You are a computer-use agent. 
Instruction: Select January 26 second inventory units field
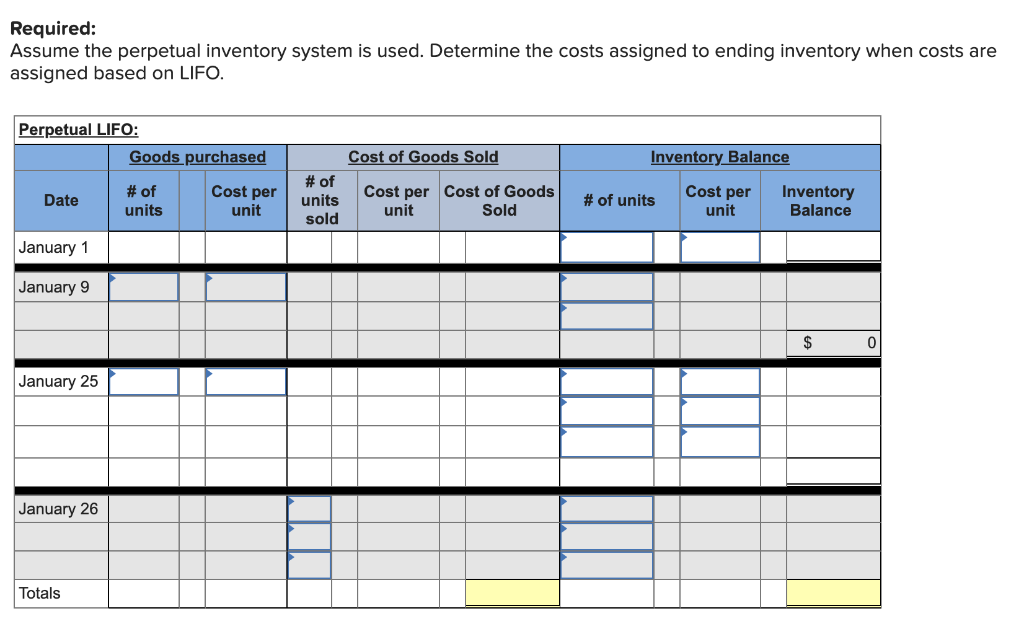pos(607,537)
